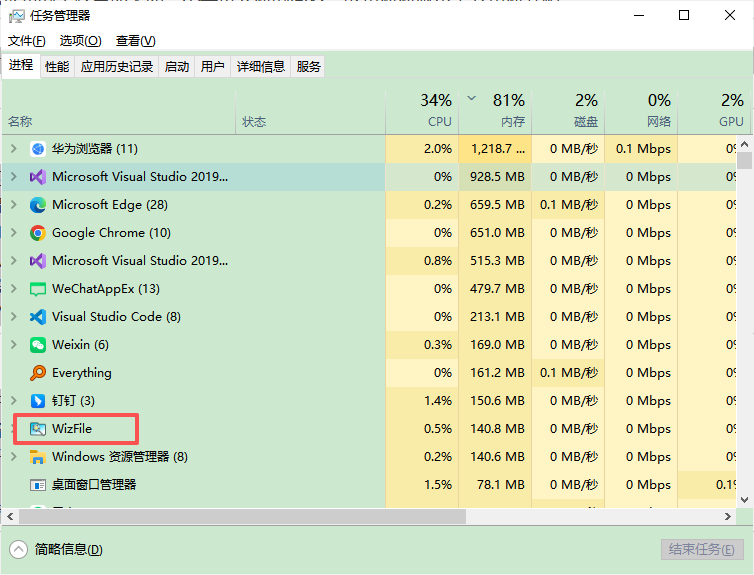754x575 pixels.
Task: Click the Huawei Browser process icon
Action: (38, 149)
